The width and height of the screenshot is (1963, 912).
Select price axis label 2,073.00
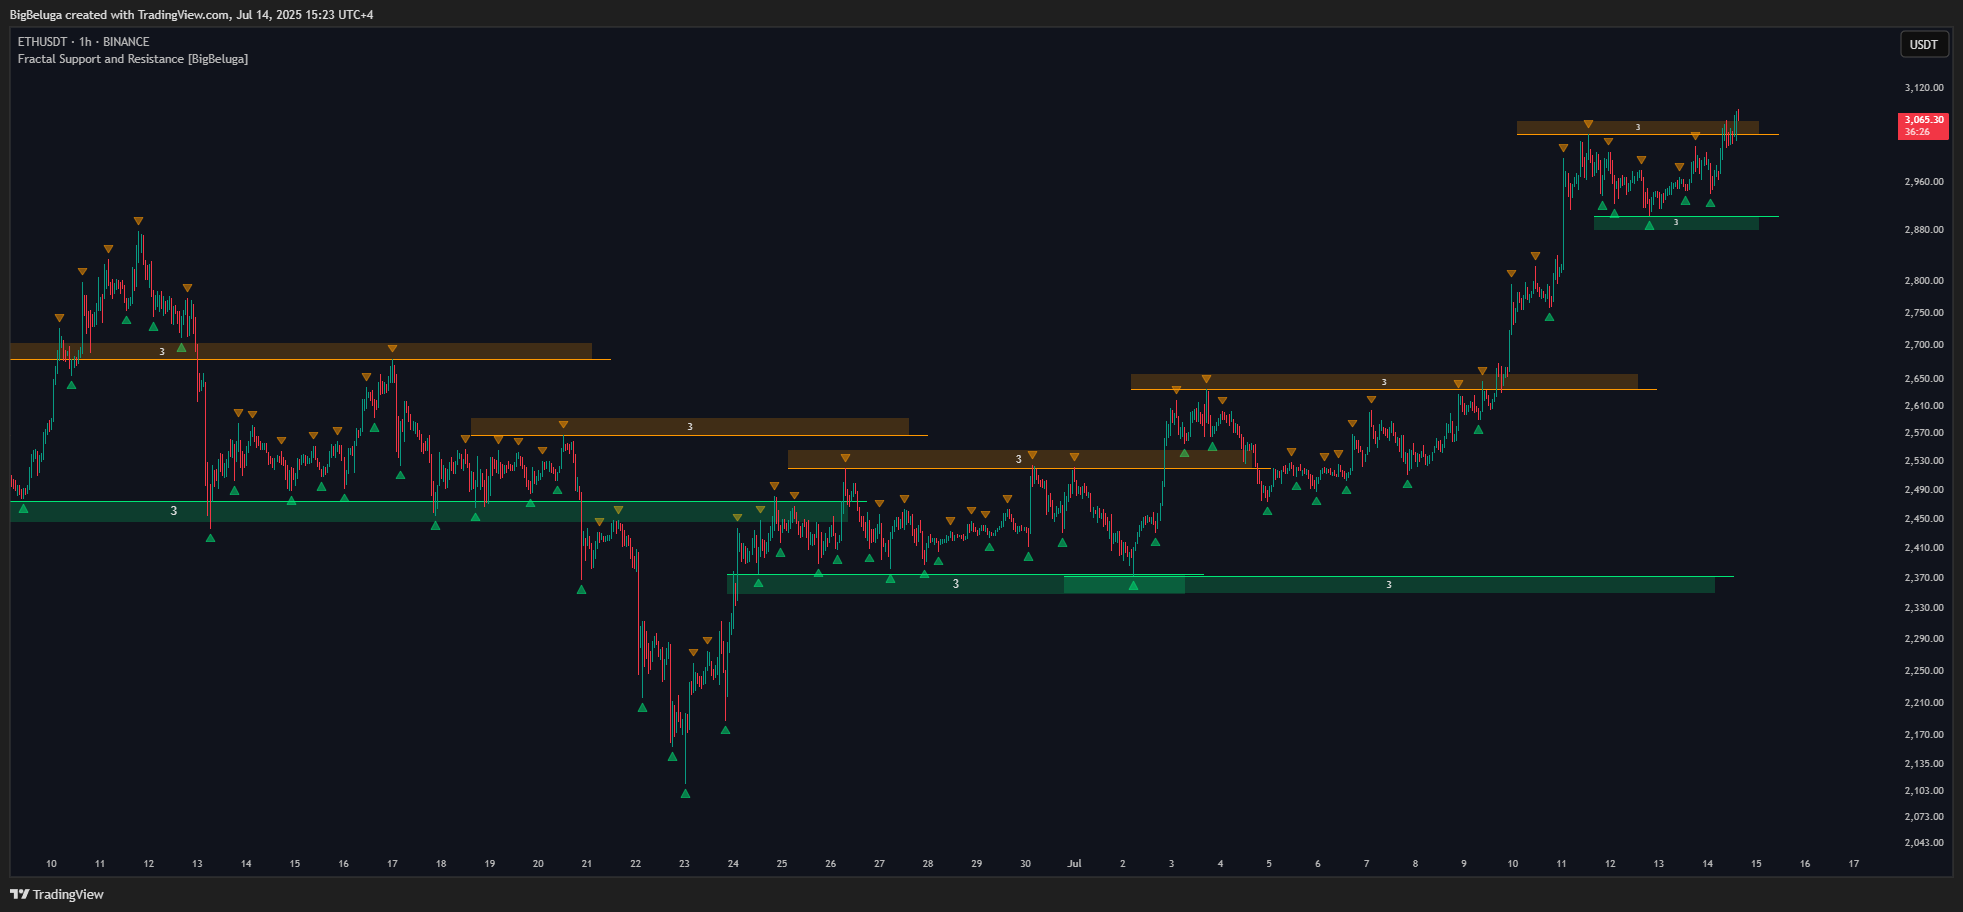click(1924, 817)
